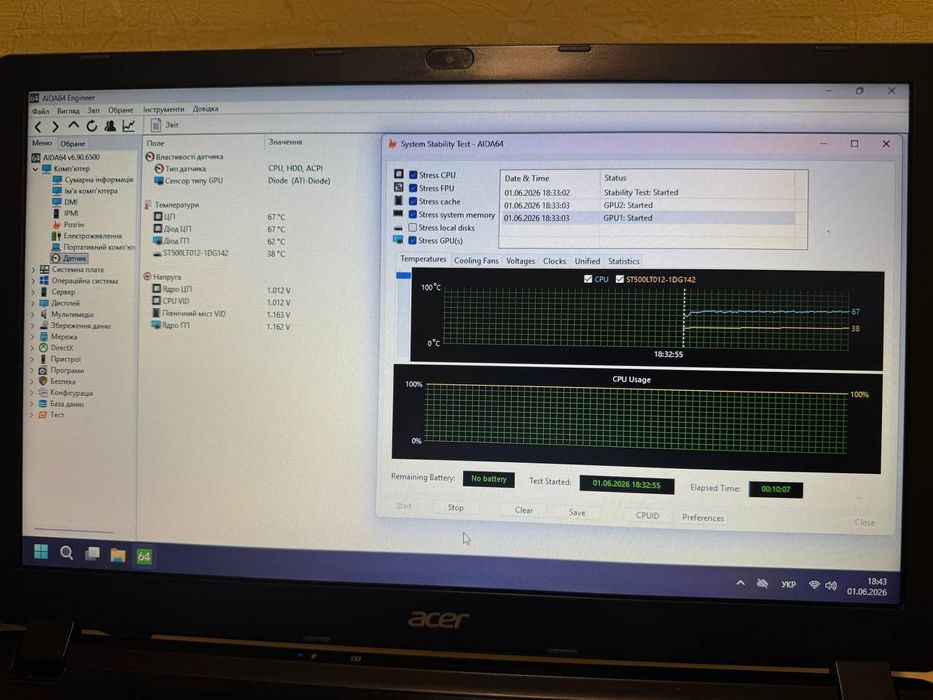Expand the Мультимедіа tree node
This screenshot has width=933, height=700.
[33, 314]
